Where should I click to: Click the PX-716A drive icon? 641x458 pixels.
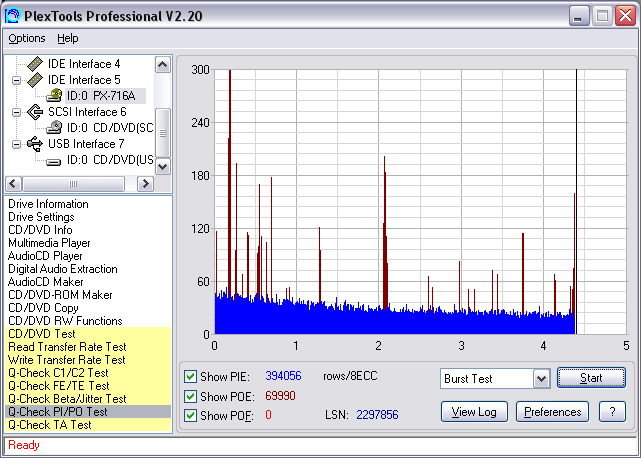coord(54,96)
